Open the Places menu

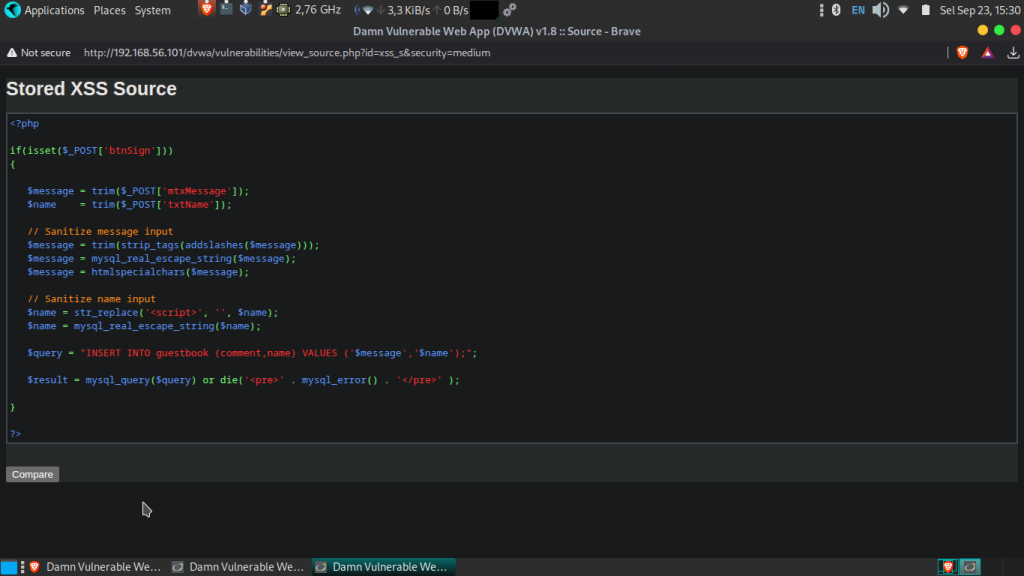(109, 10)
